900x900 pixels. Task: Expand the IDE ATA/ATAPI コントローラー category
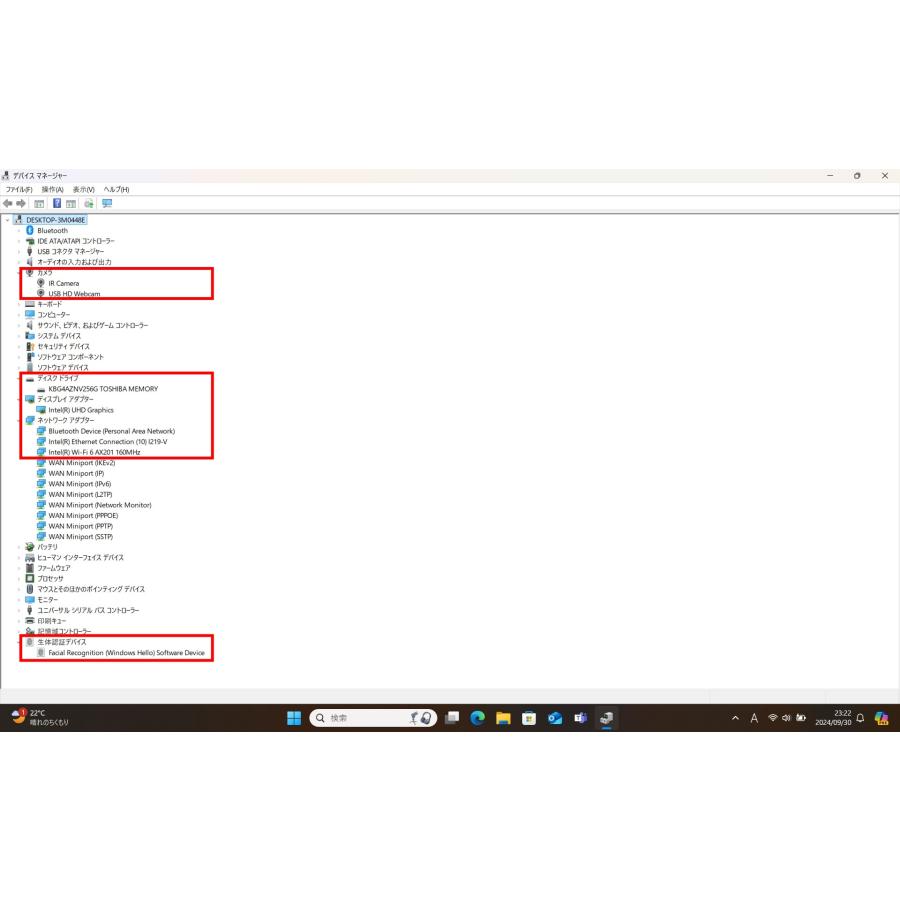(x=19, y=241)
